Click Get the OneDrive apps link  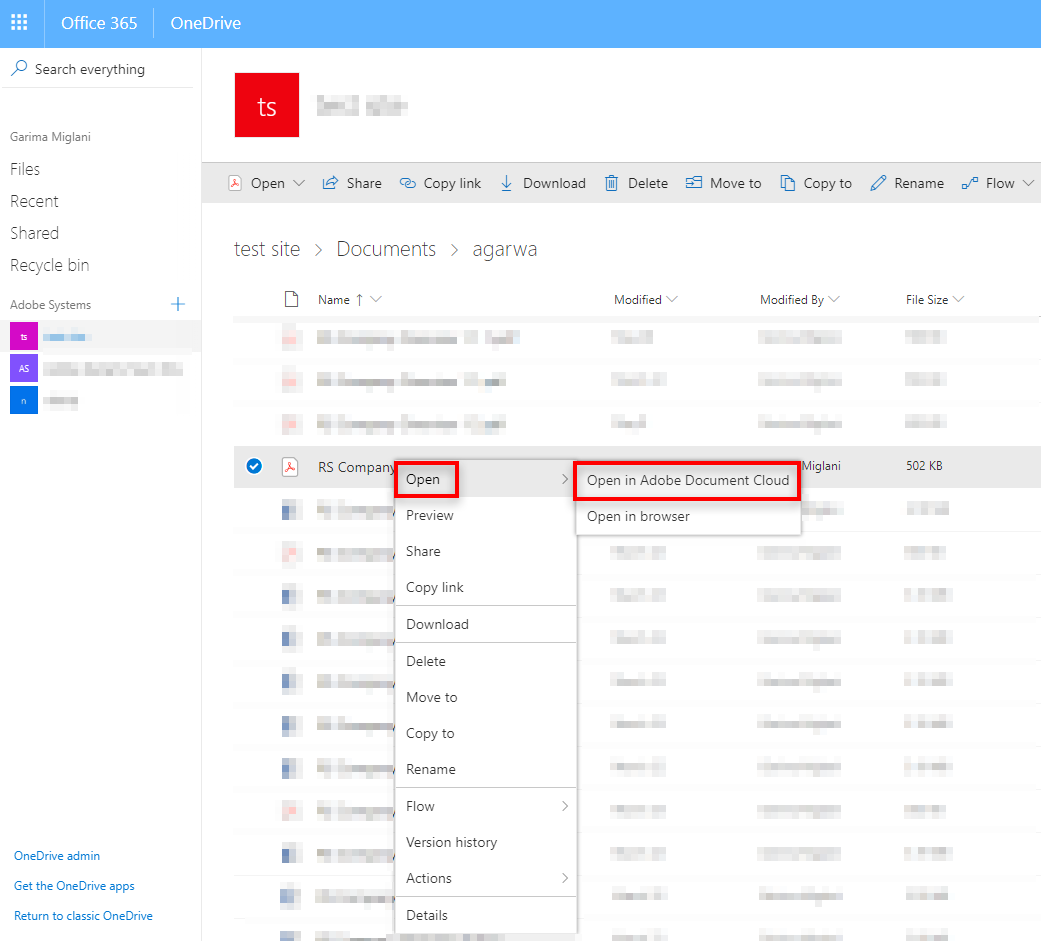pos(74,886)
